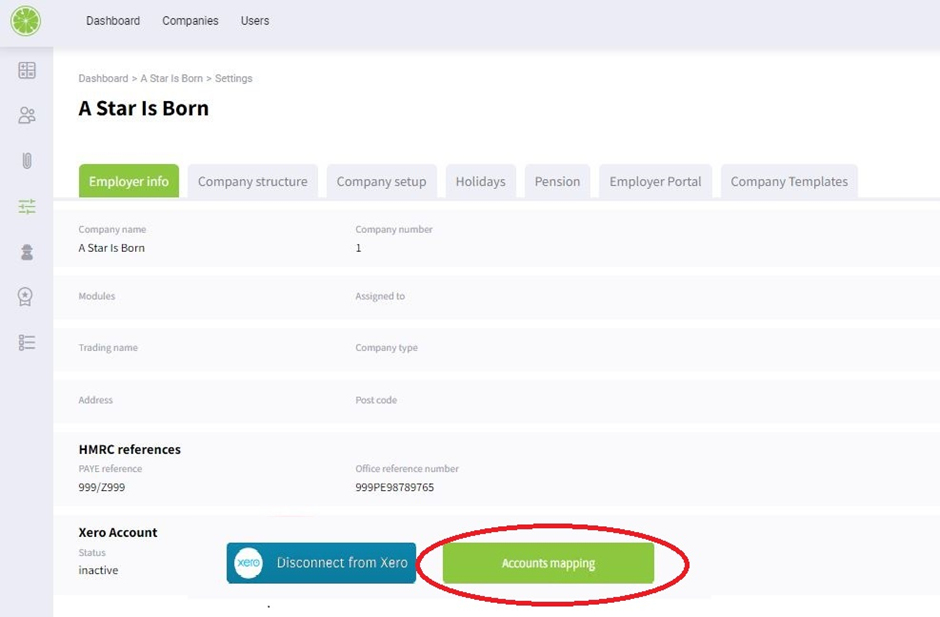Click the Company type field label
The width and height of the screenshot is (940, 617).
point(387,348)
